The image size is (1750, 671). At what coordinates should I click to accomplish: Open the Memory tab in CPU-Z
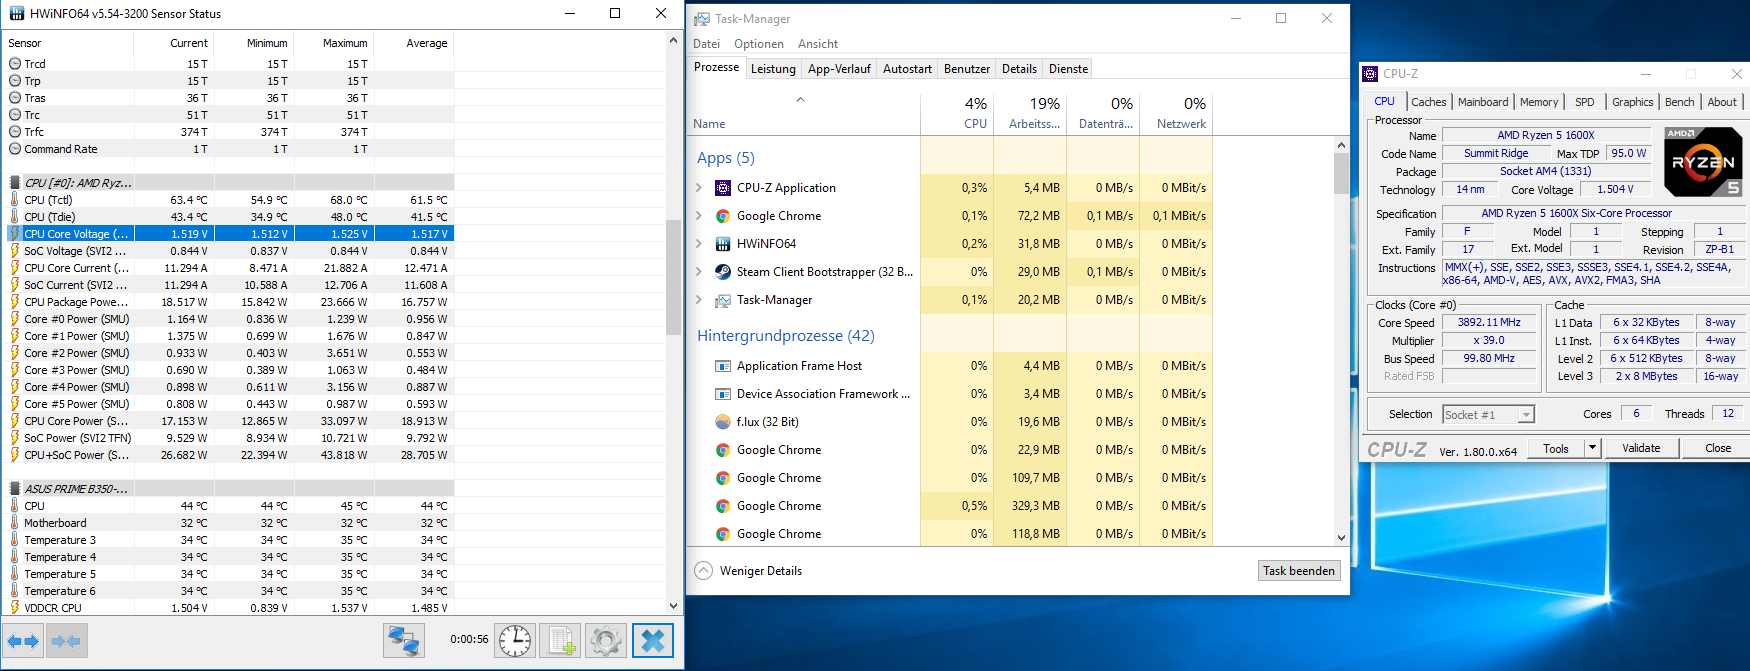point(1539,102)
